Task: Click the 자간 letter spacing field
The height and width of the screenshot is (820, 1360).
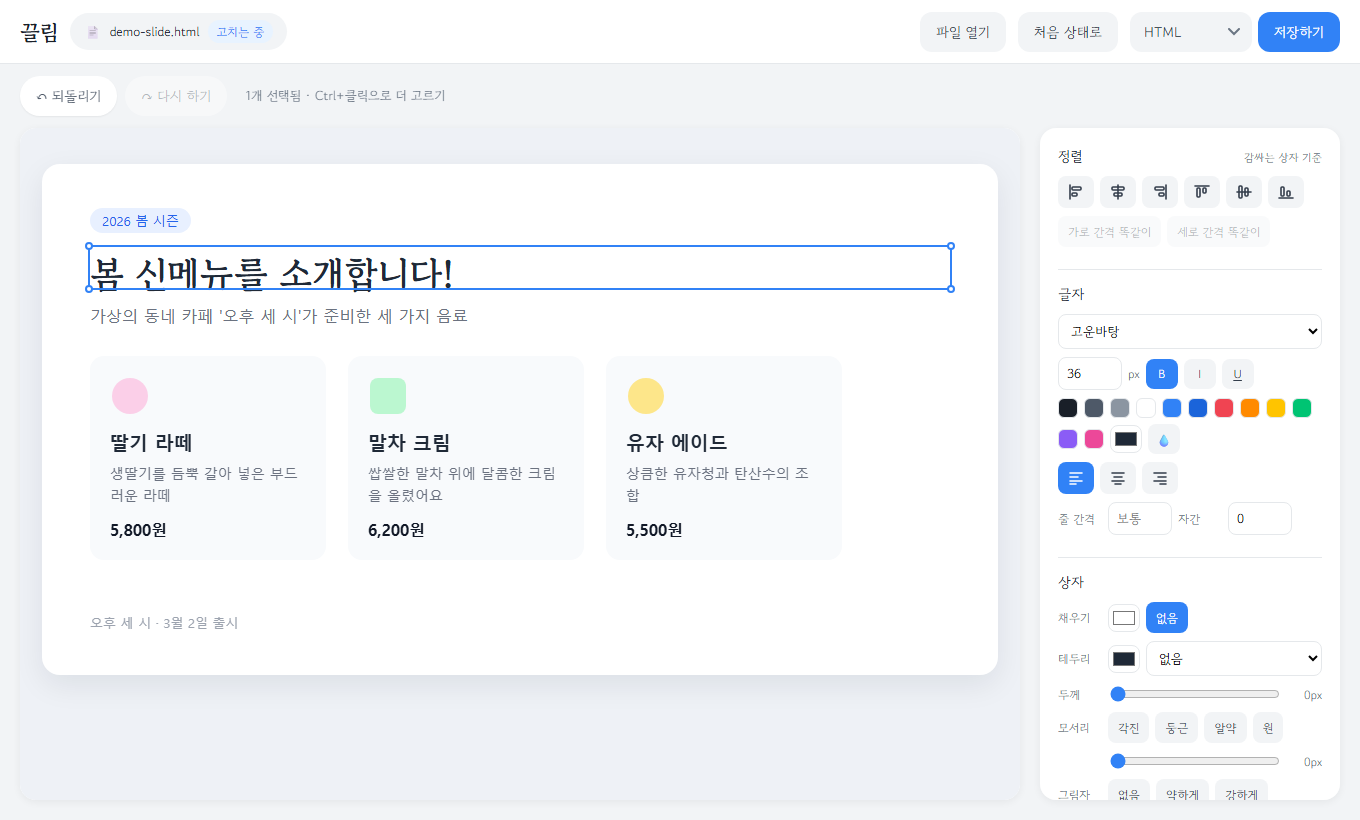Action: pos(1260,519)
